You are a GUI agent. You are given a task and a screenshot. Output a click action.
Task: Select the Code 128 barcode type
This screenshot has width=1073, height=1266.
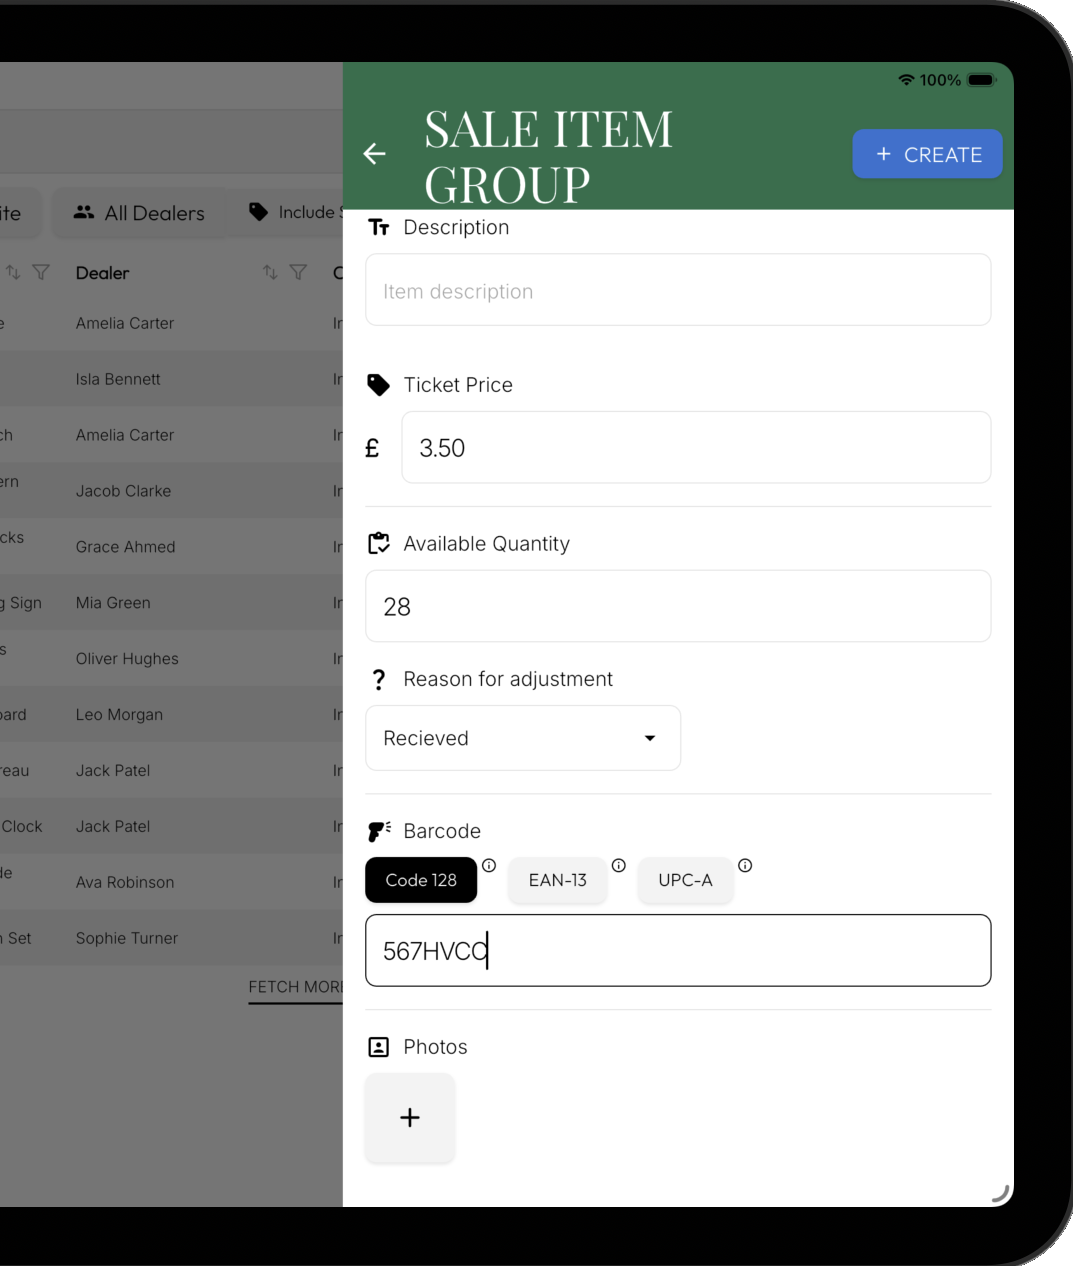(x=421, y=880)
